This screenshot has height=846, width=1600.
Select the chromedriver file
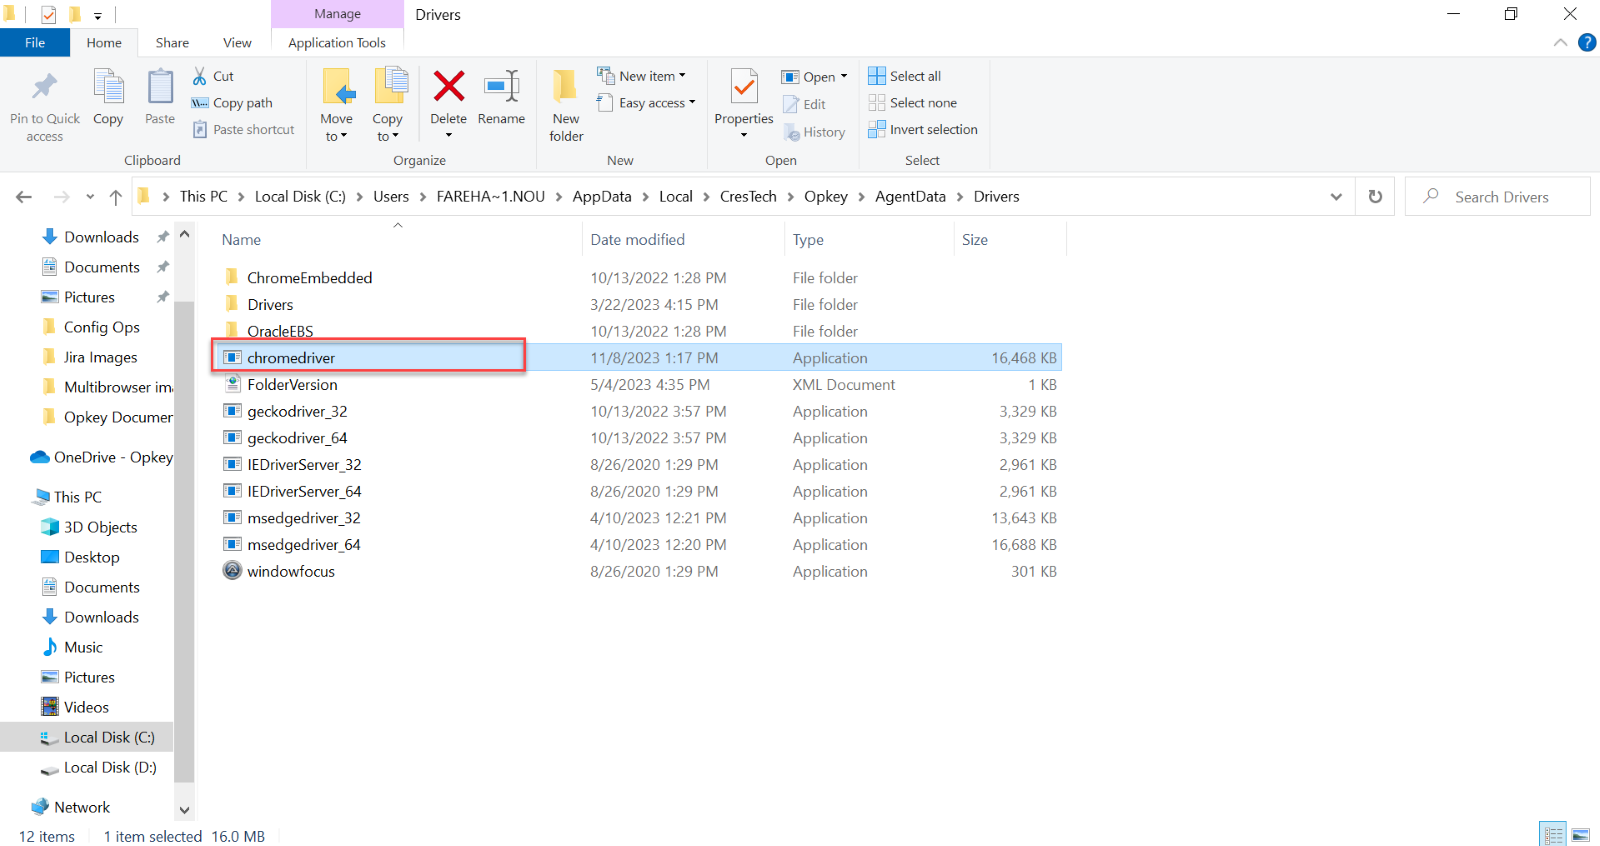click(637, 358)
